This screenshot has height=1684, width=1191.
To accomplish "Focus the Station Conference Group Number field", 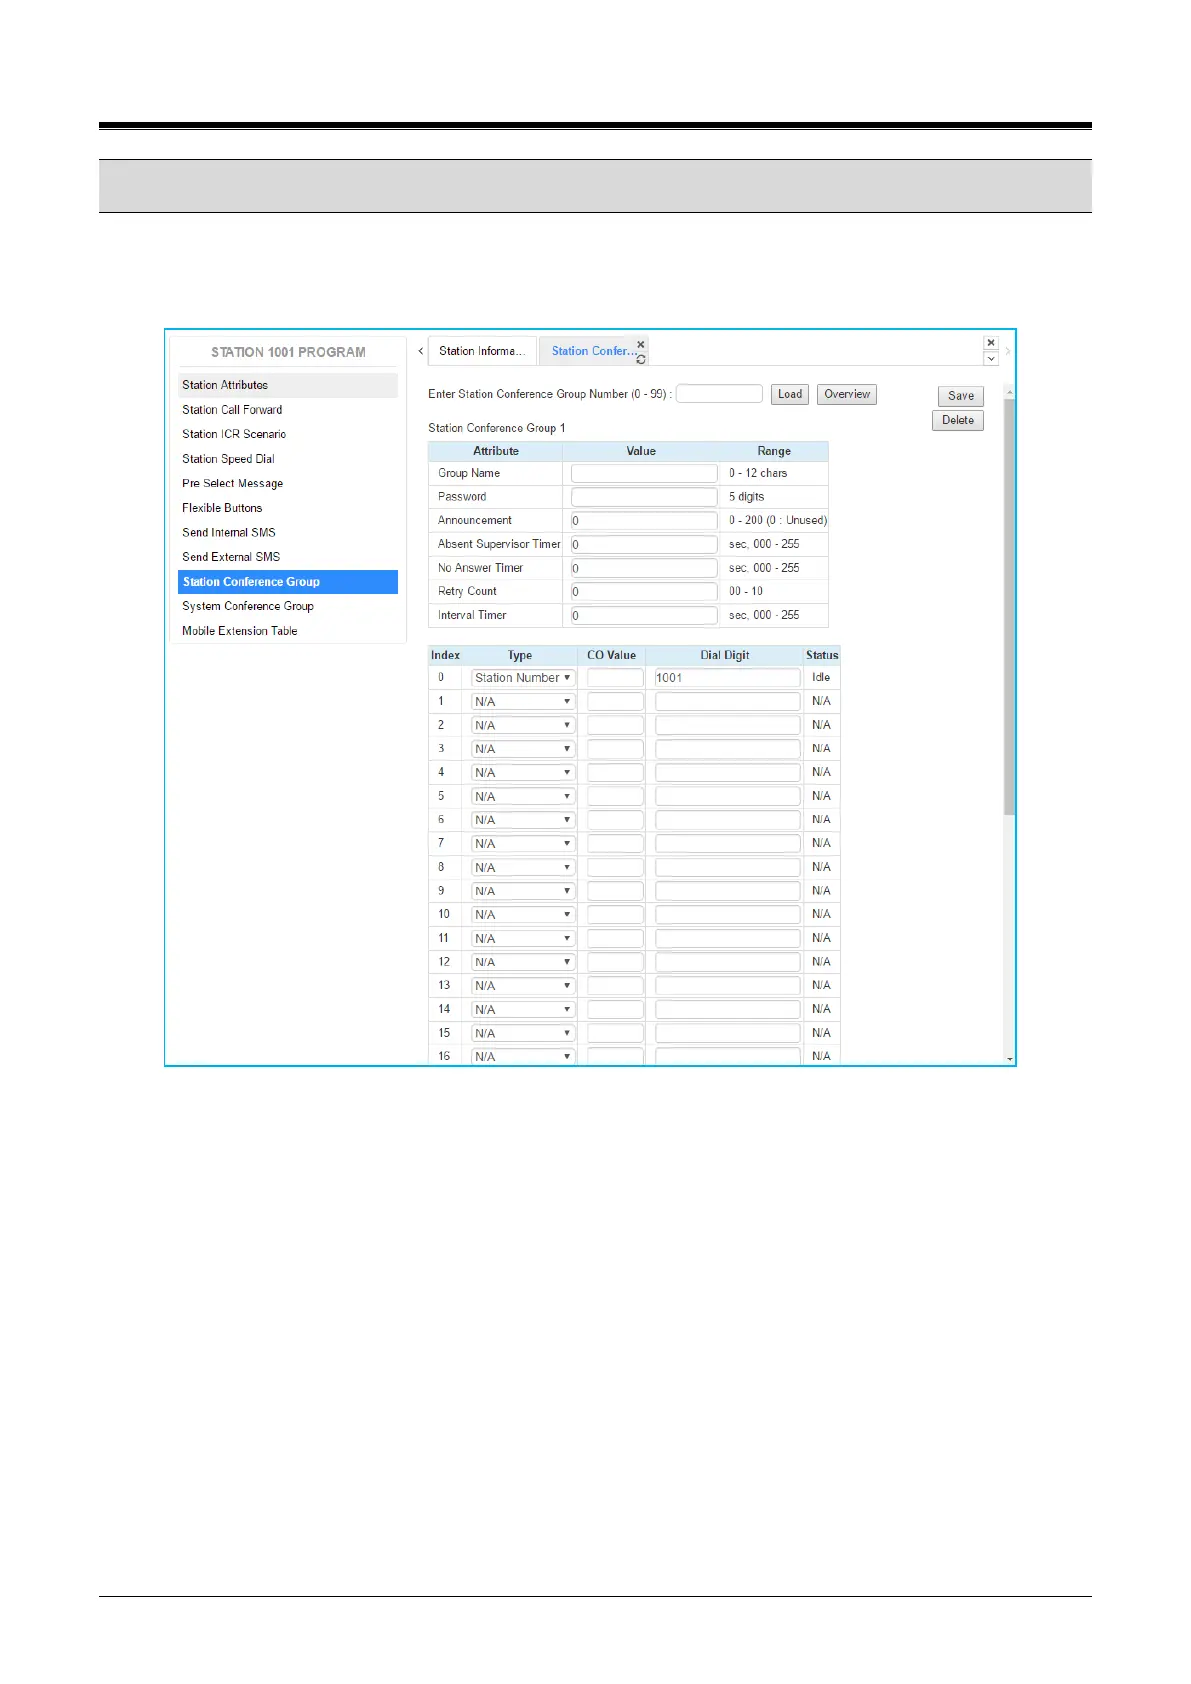I will tap(719, 394).
